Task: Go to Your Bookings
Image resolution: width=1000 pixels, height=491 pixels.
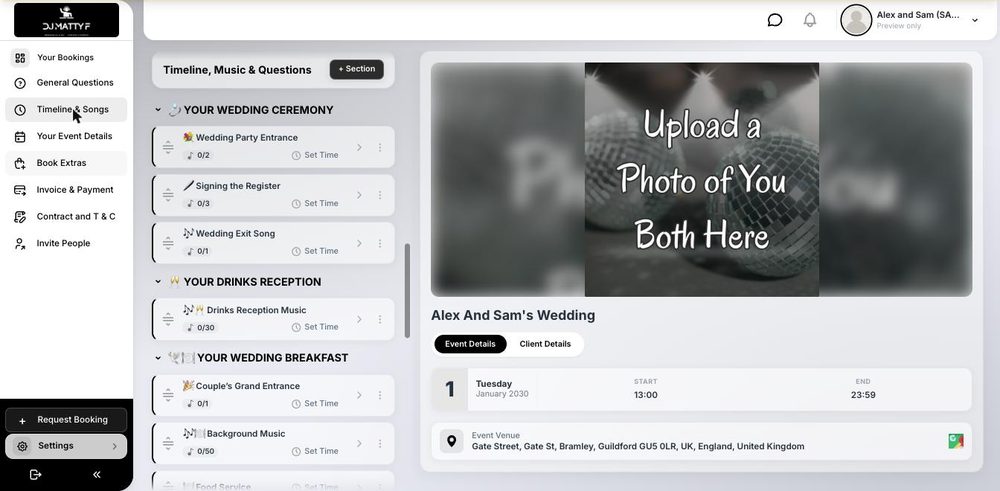Action: (65, 57)
